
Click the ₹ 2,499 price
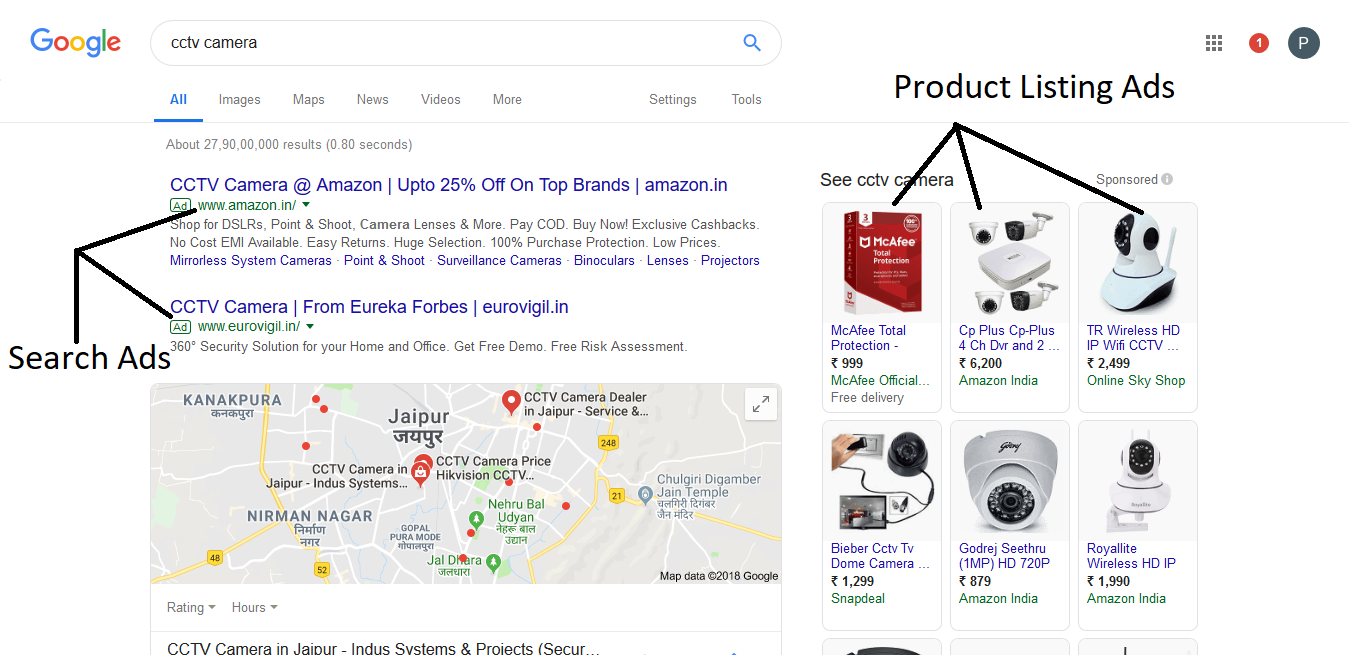click(1108, 363)
